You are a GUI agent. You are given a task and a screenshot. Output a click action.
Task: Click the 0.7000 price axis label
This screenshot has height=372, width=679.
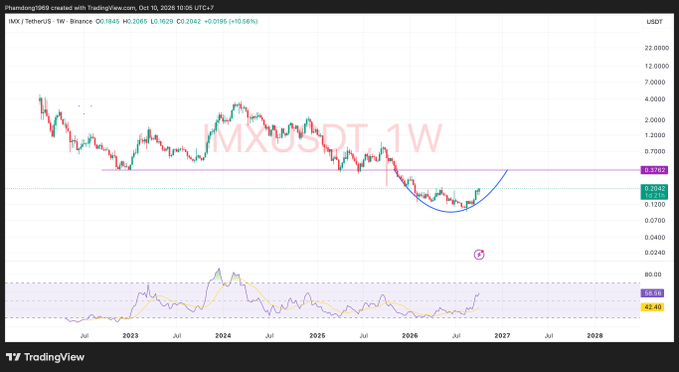tap(655, 152)
